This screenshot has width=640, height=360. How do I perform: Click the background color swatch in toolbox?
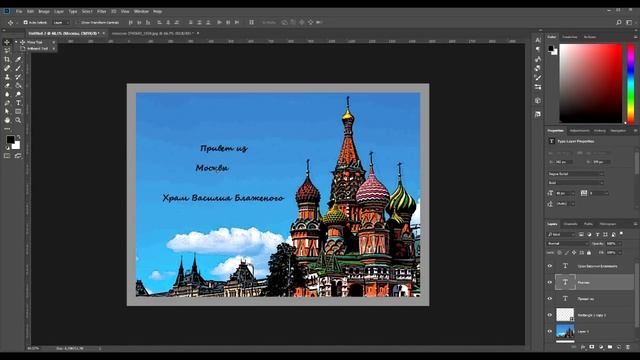pyautogui.click(x=17, y=146)
